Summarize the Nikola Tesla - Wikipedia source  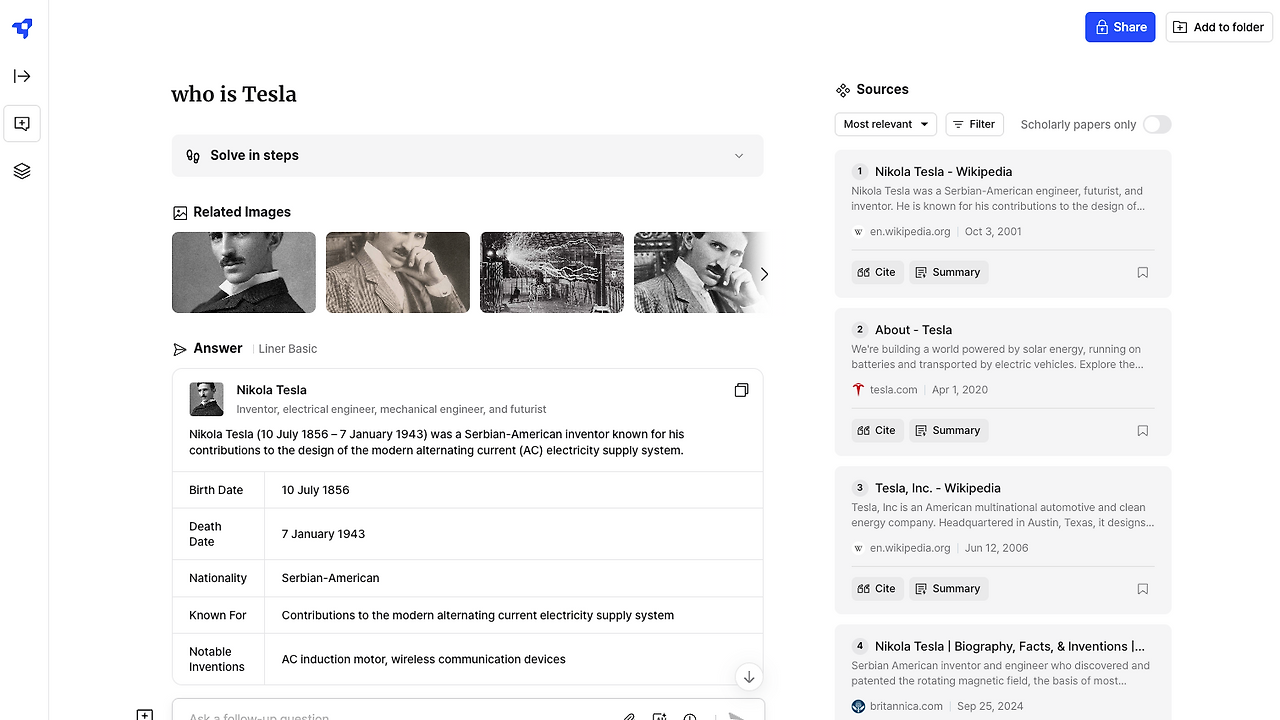tap(948, 272)
